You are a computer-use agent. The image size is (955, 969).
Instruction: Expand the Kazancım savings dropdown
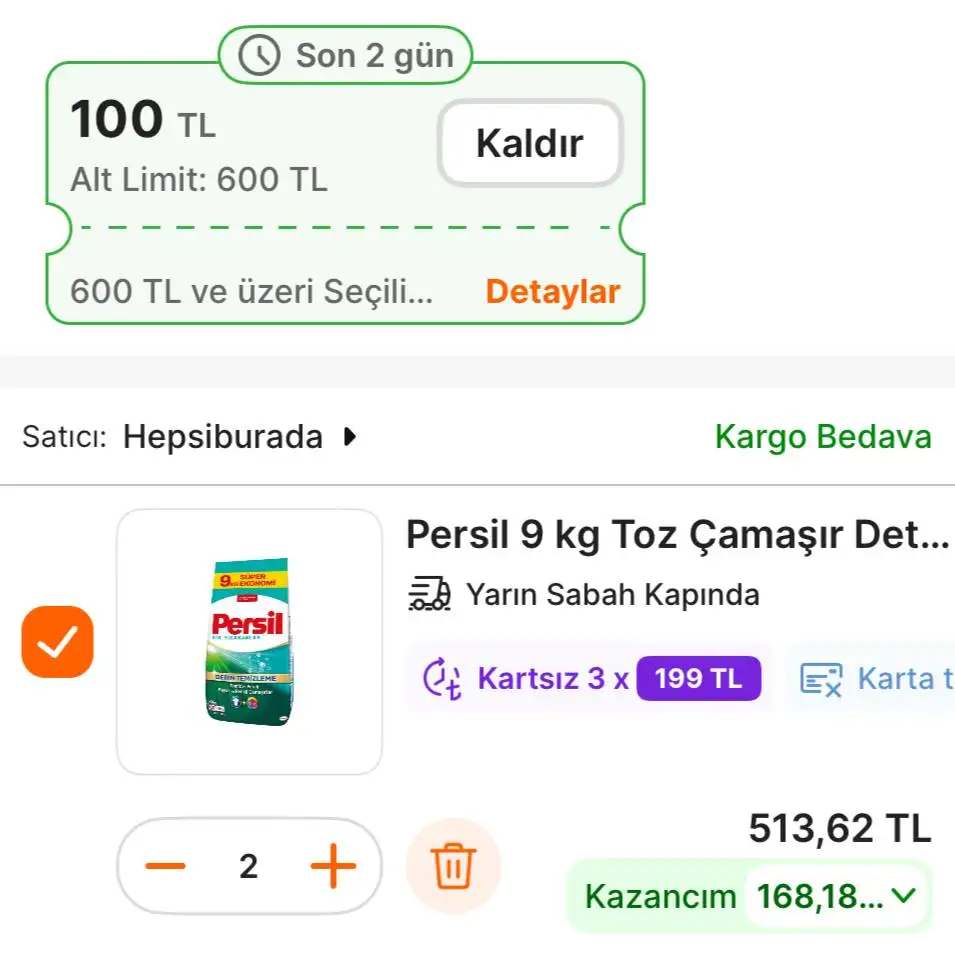pyautogui.click(x=903, y=896)
